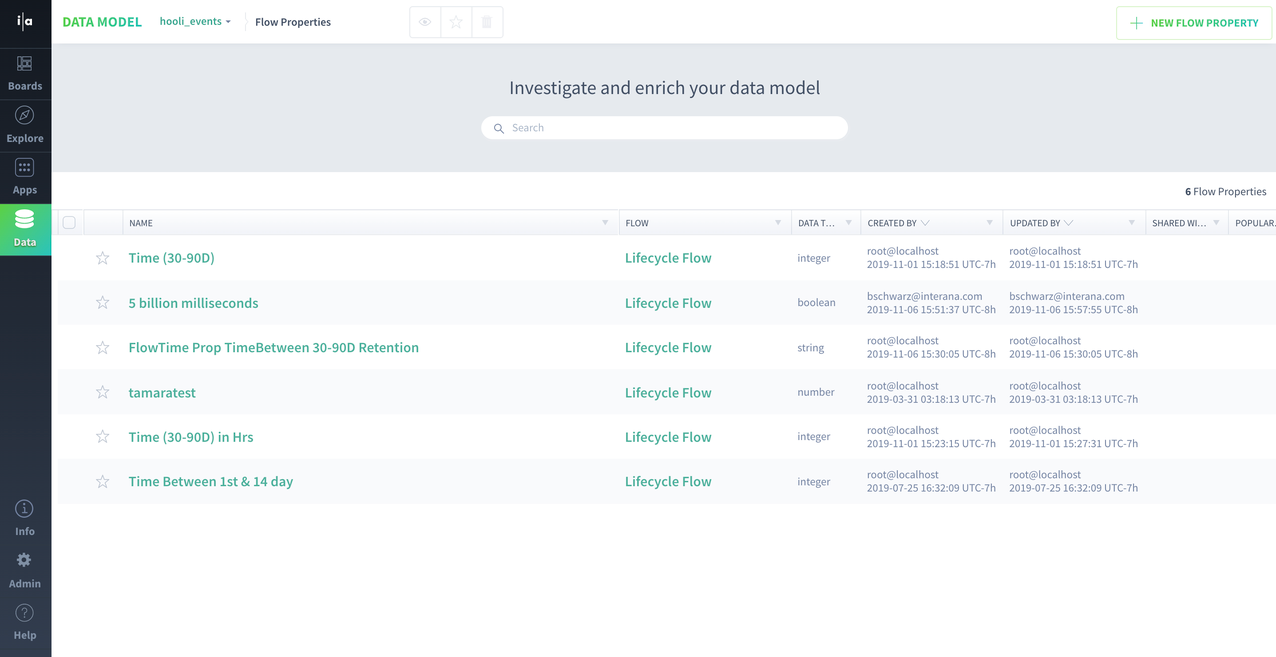This screenshot has height=657, width=1276.
Task: Click the 6 Flow Properties count
Action: [1226, 191]
